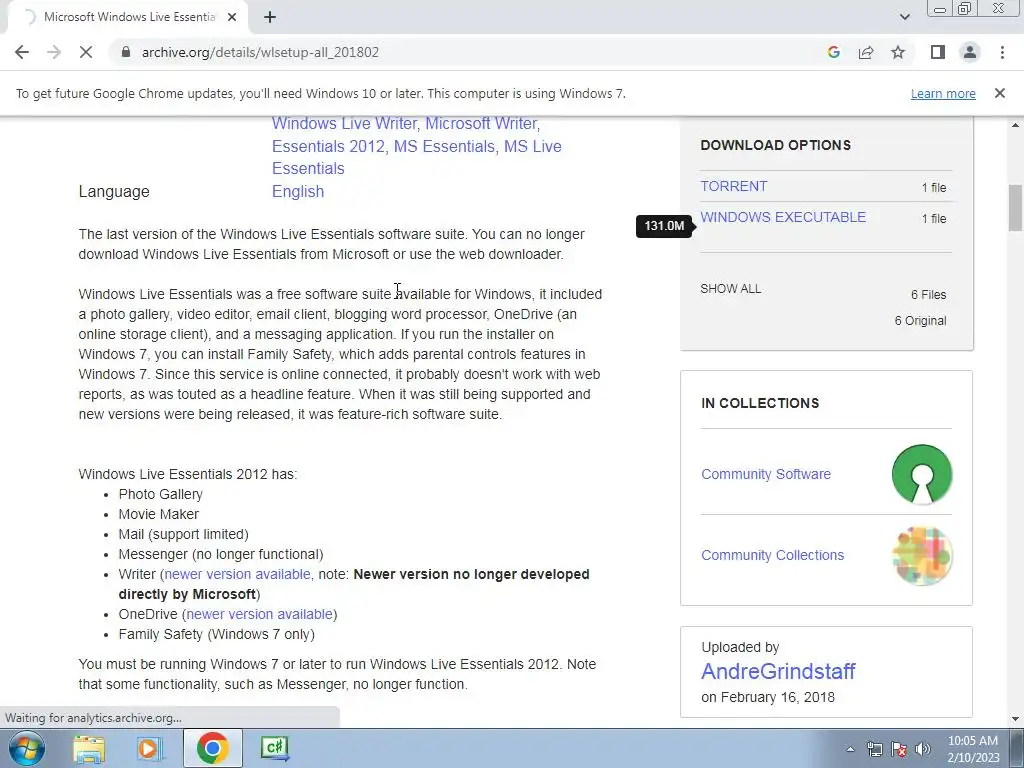1024x768 pixels.
Task: Open uploader AndreGrindstaff profile
Action: tap(778, 671)
